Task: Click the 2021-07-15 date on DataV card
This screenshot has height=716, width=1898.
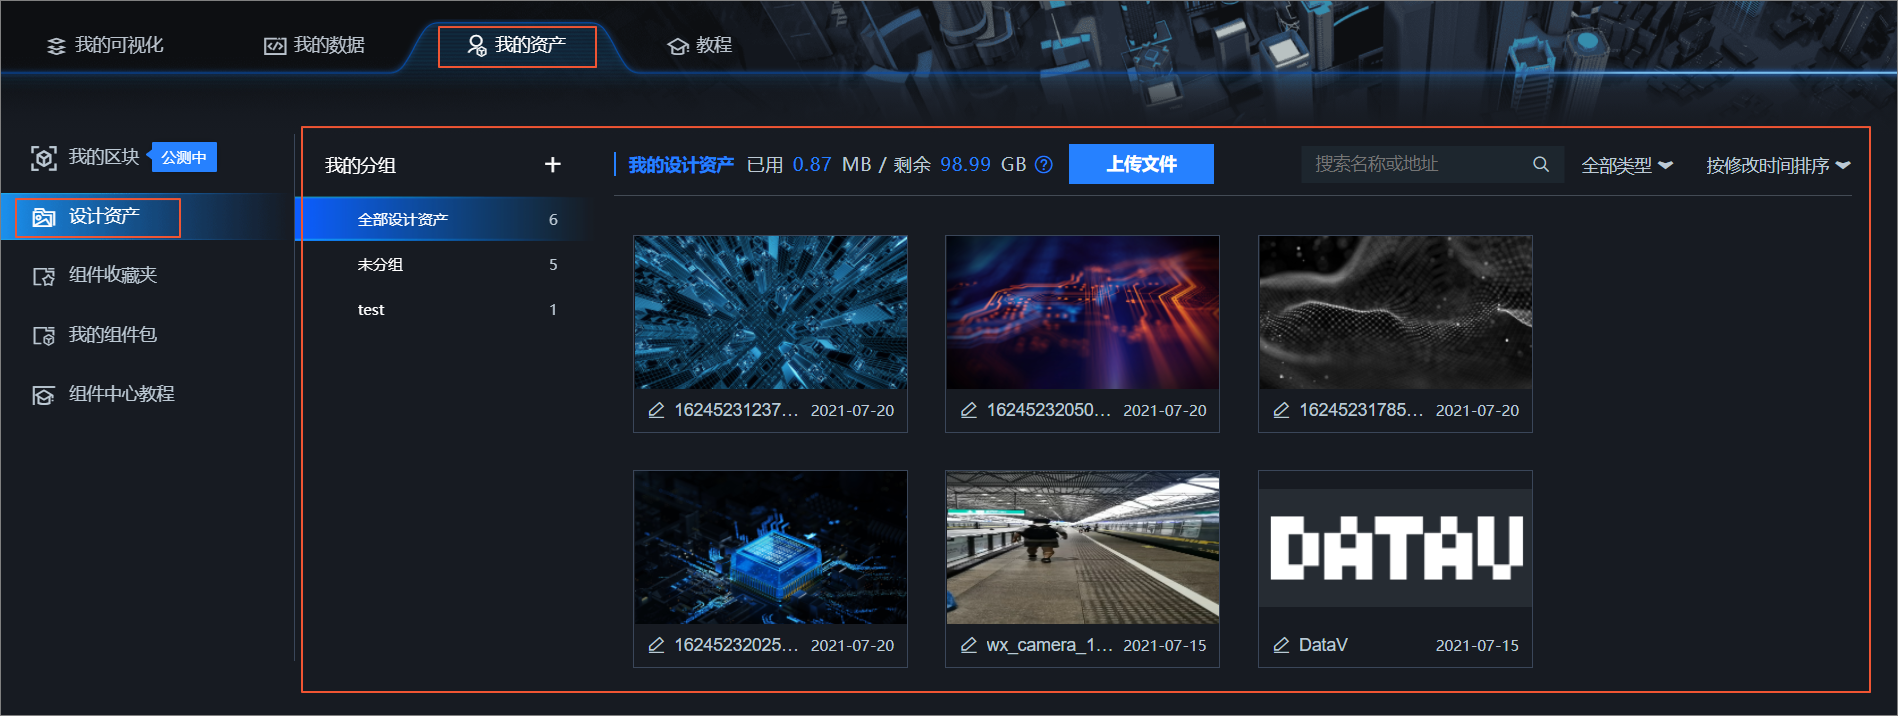Action: coord(1477,645)
